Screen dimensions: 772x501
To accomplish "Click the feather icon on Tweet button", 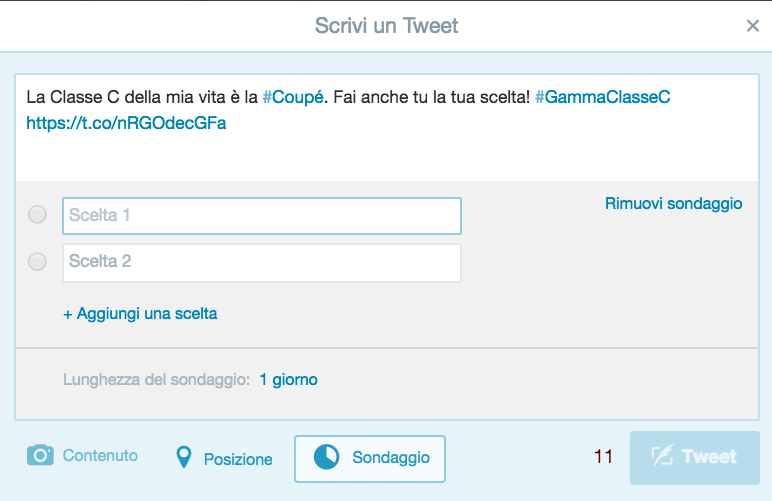I will 662,457.
